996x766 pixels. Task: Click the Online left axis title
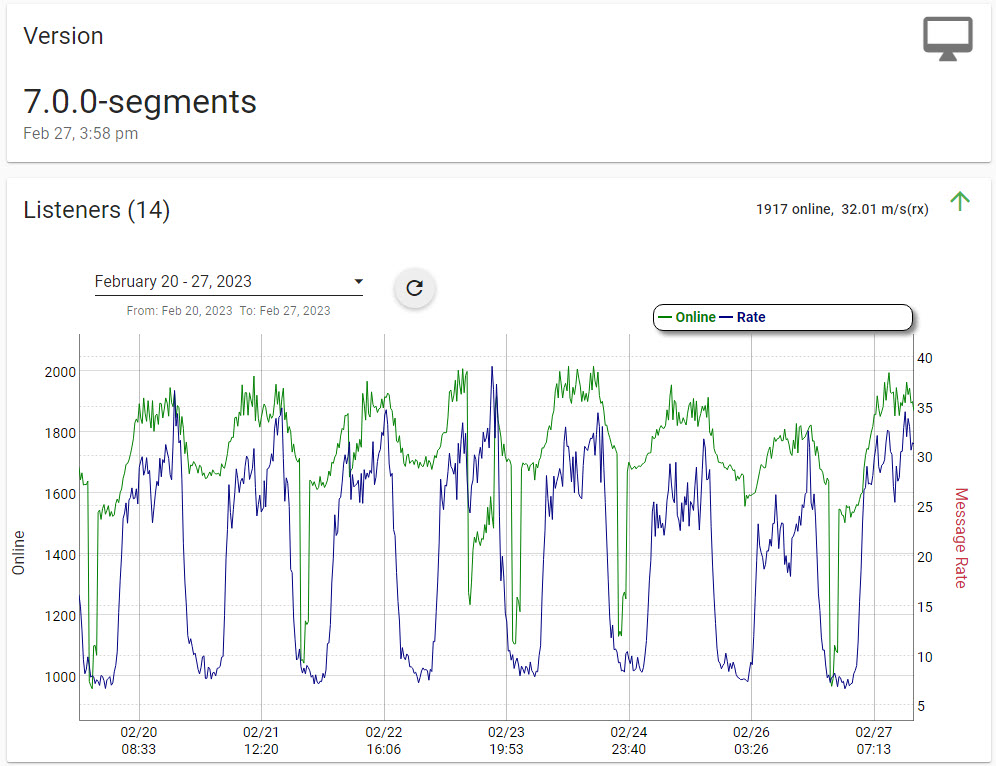coord(18,552)
